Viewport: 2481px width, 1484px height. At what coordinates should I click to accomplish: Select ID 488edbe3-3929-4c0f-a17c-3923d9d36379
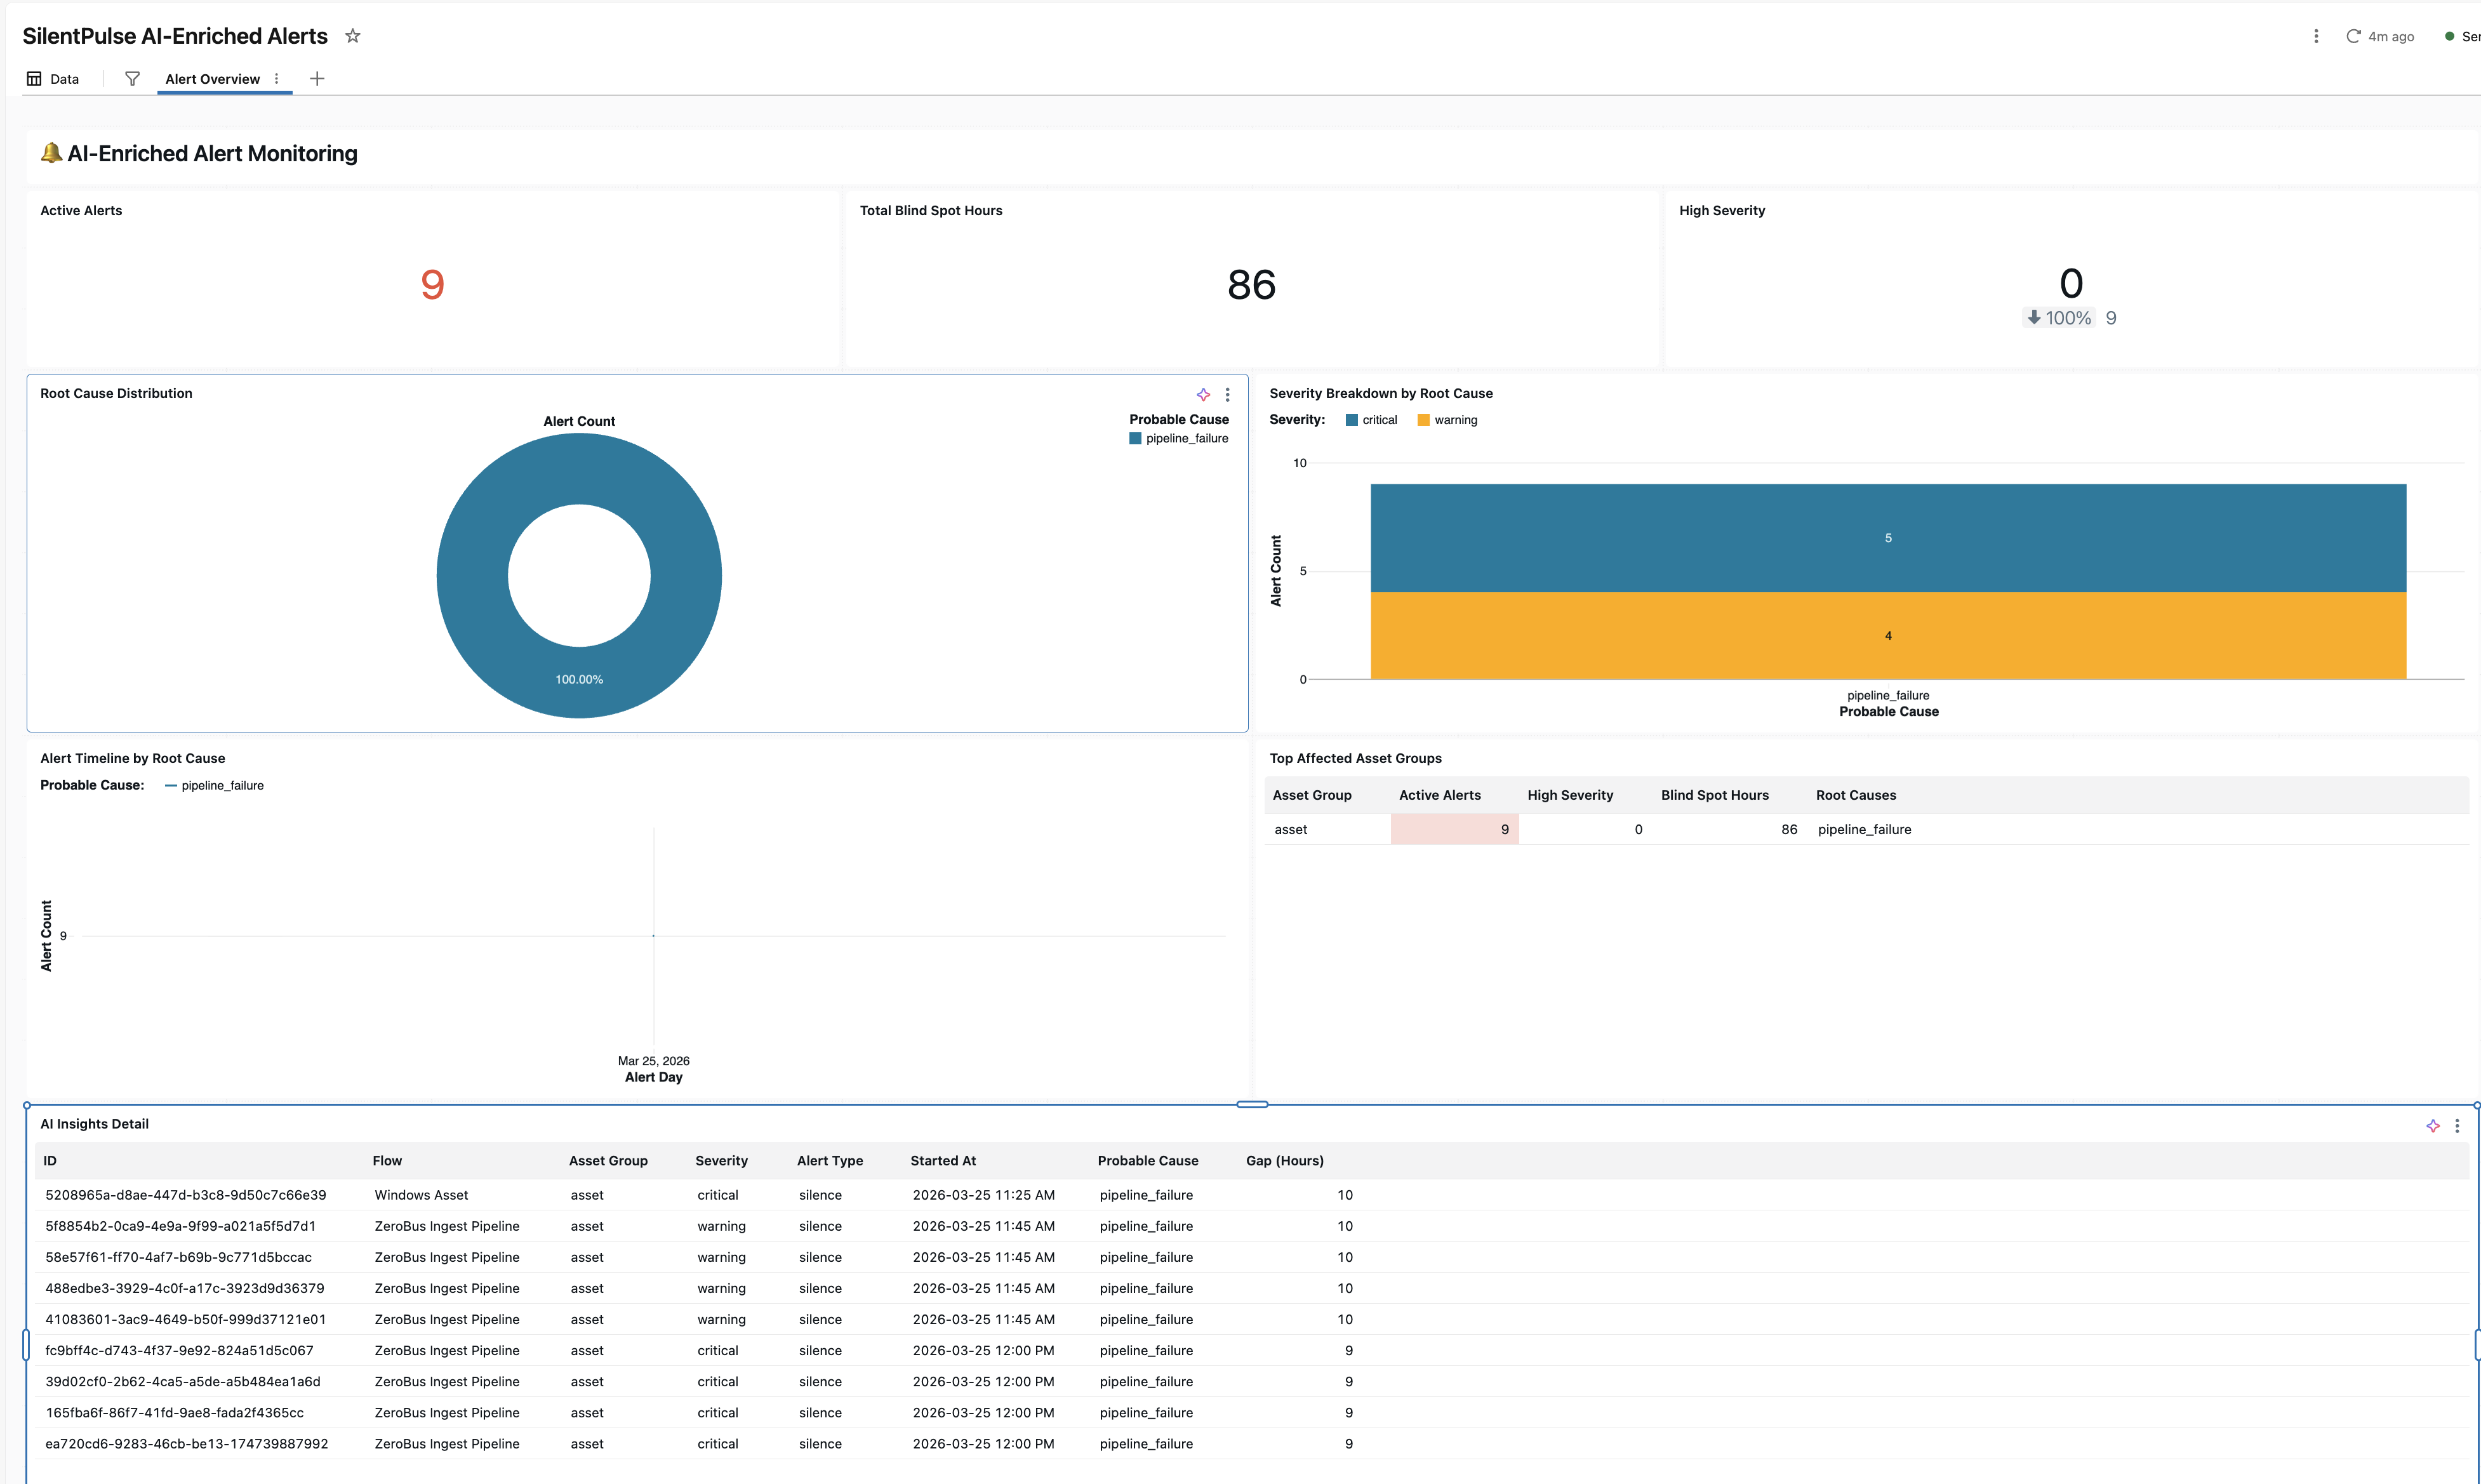[x=185, y=1288]
